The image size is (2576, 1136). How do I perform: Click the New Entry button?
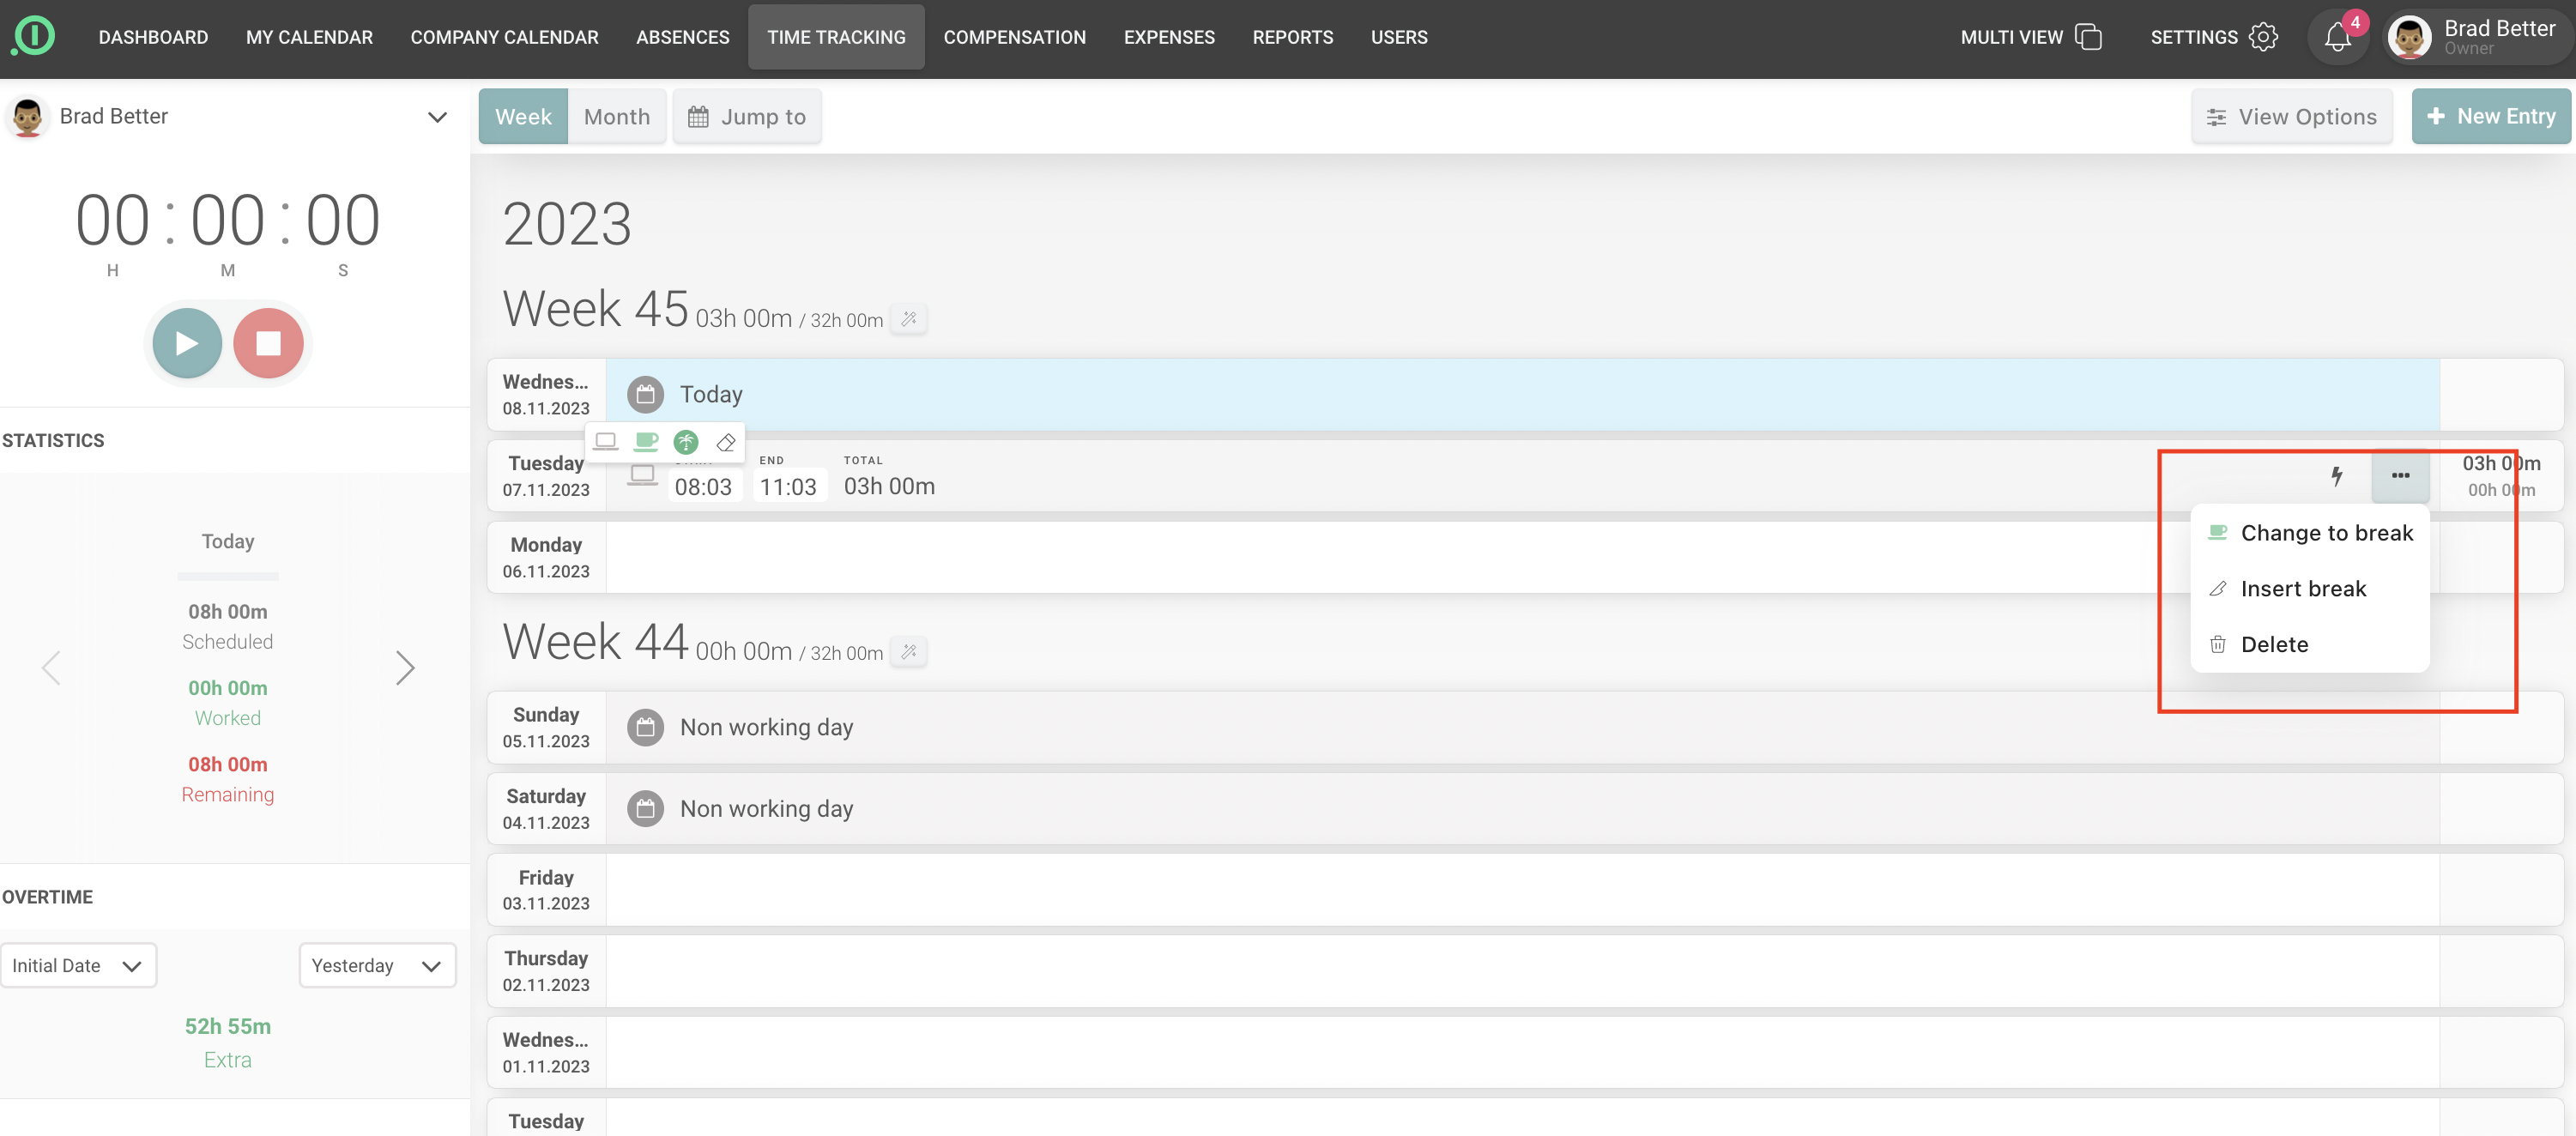(x=2490, y=117)
